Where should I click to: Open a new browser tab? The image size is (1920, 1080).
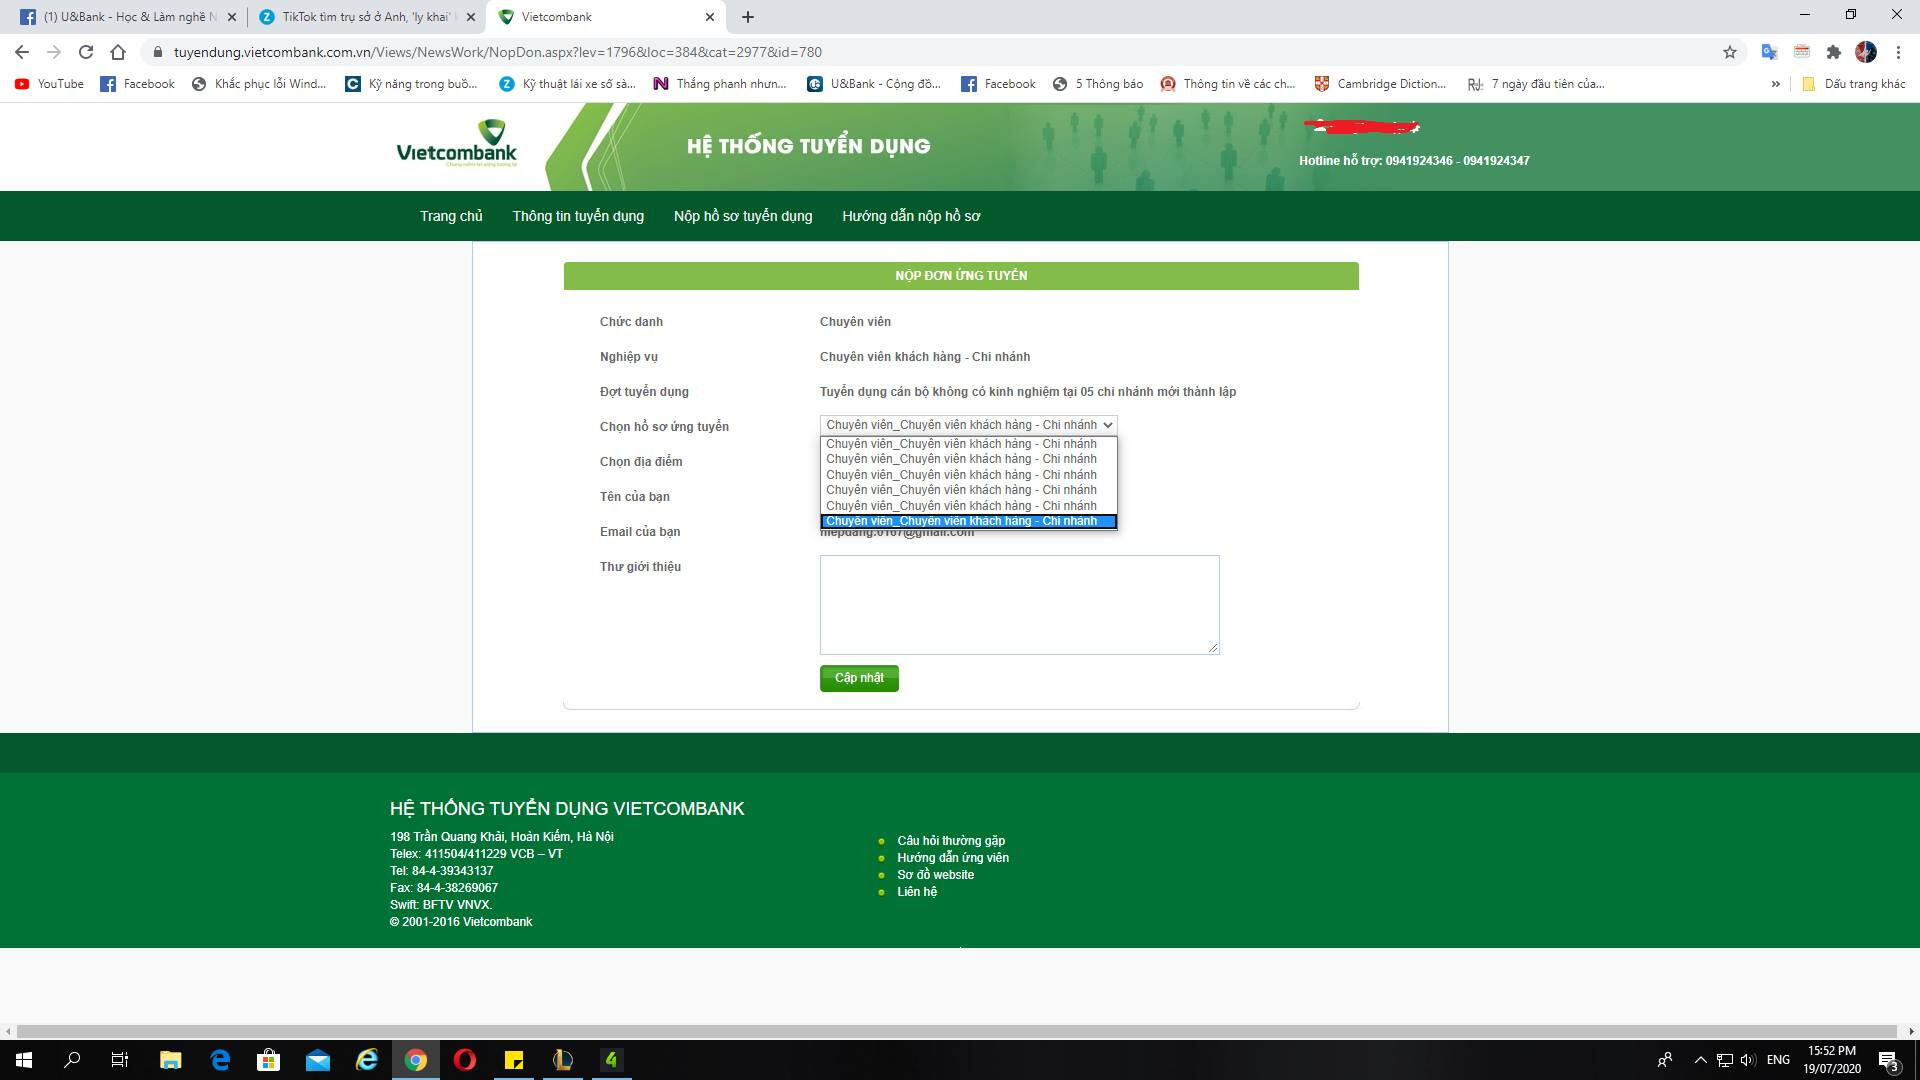(748, 17)
